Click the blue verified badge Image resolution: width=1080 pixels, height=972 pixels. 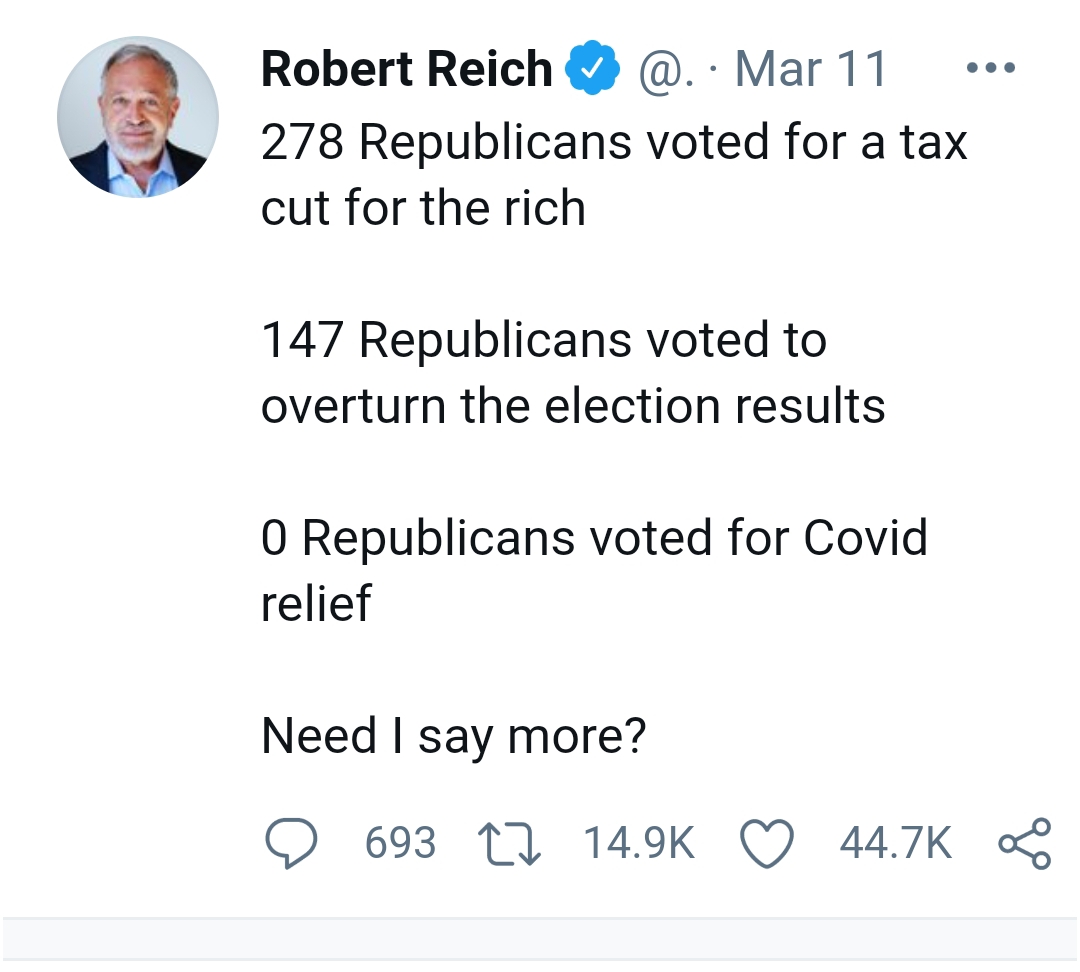[x=589, y=71]
